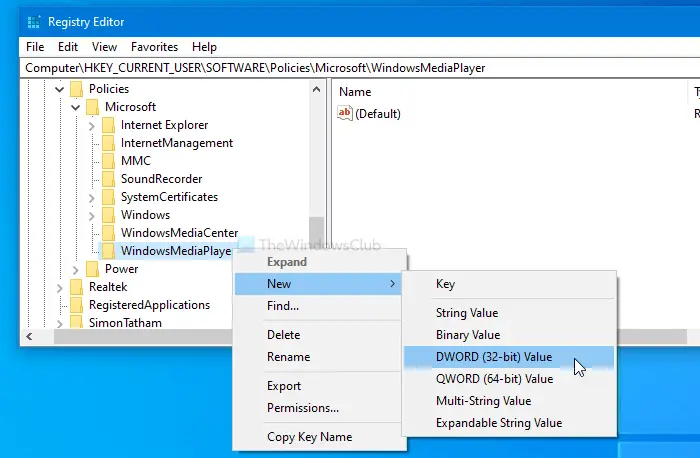Click the horizontal scroll-left arrow
Image resolution: width=700 pixels, height=458 pixels.
[29, 337]
